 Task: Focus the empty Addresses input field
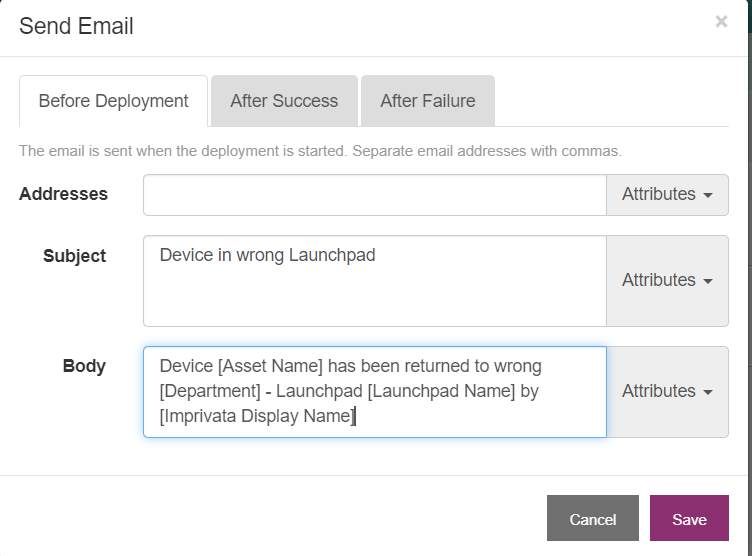375,195
